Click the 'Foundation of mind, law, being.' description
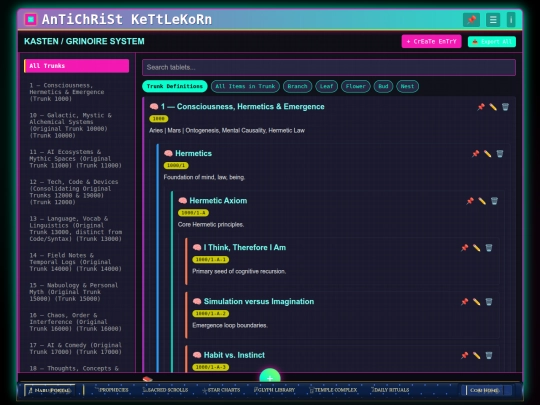 tap(204, 177)
